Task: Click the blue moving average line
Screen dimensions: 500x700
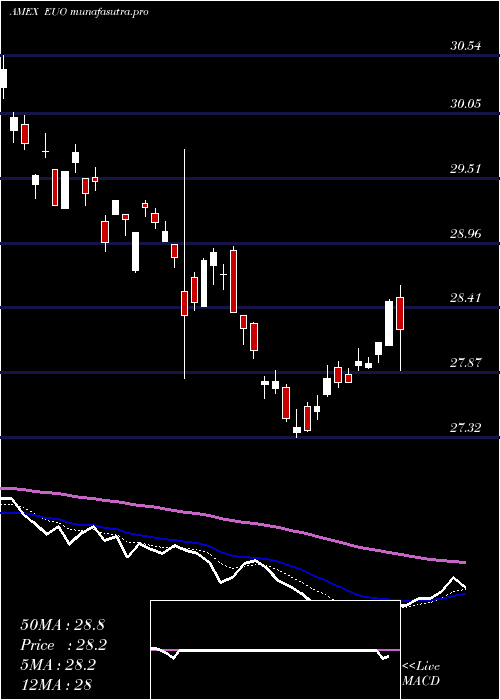Action: tap(232, 556)
